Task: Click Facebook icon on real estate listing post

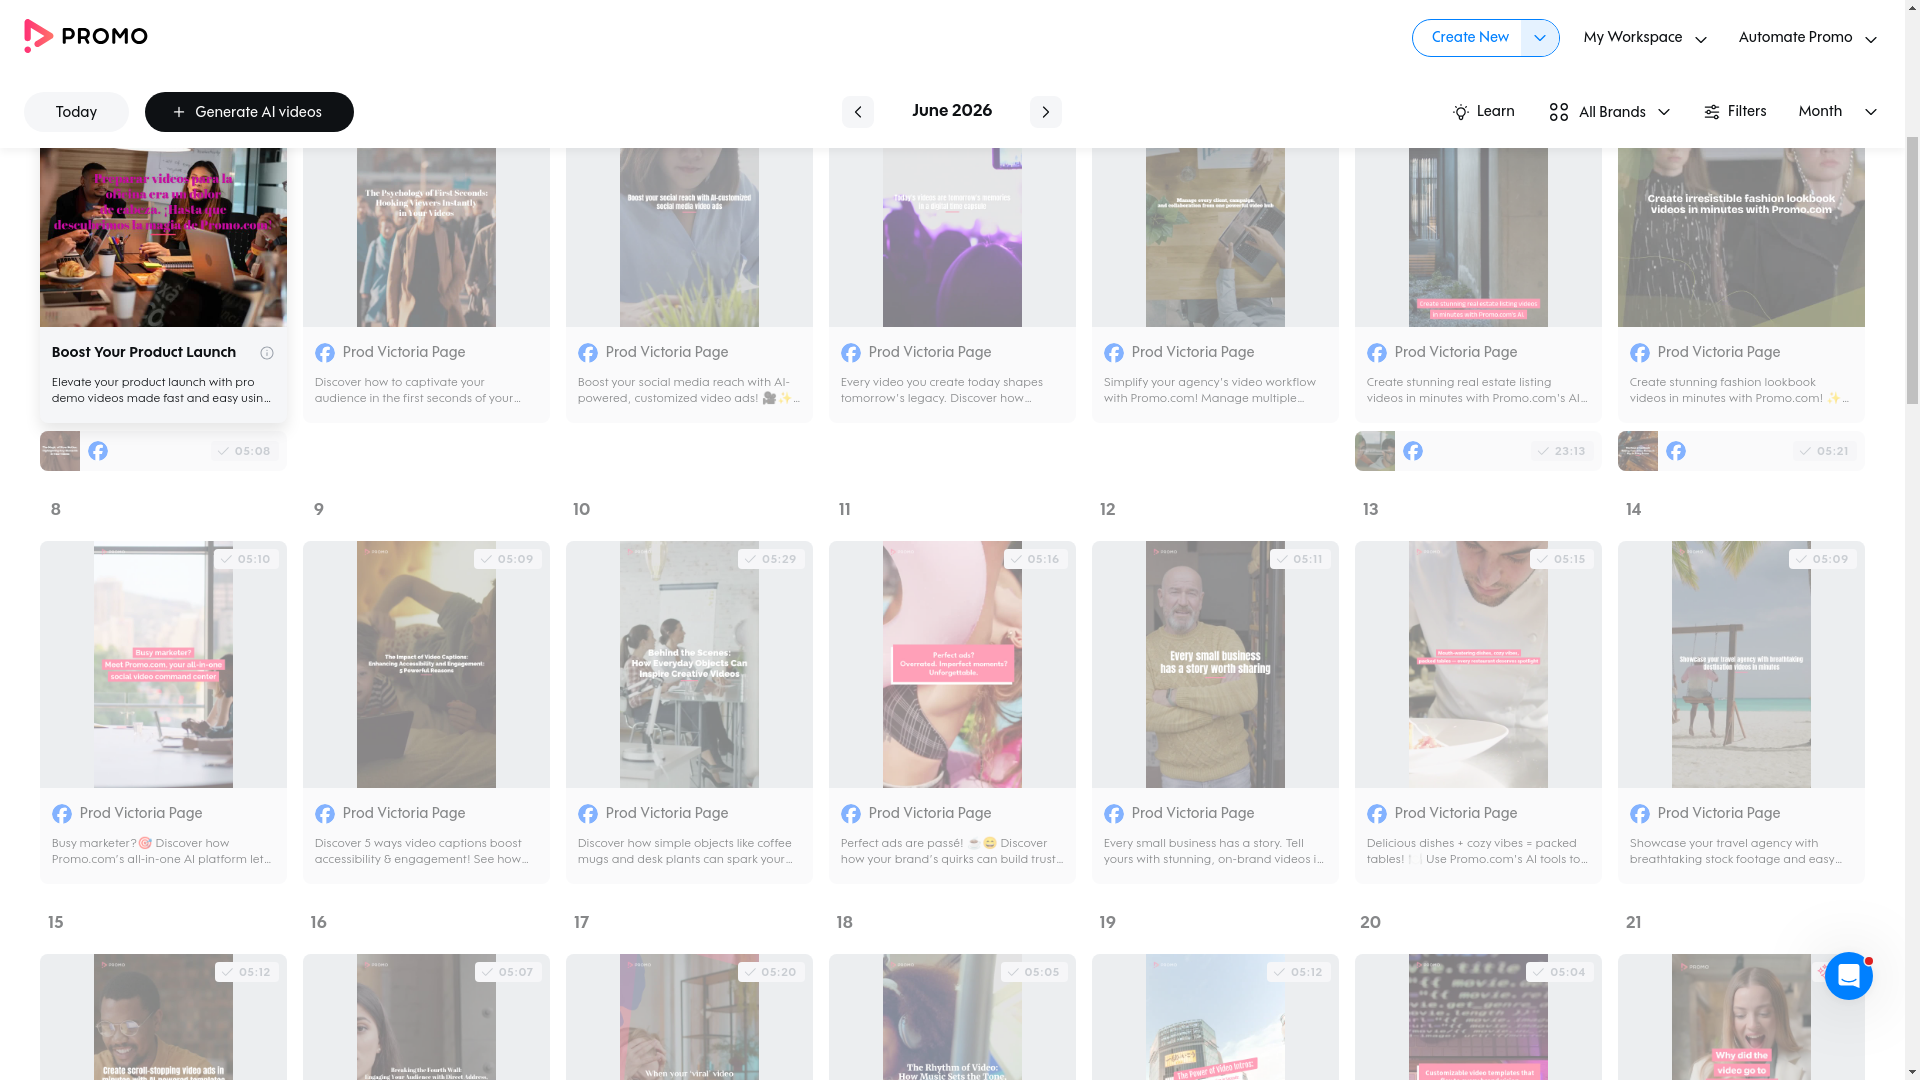Action: 1377,353
